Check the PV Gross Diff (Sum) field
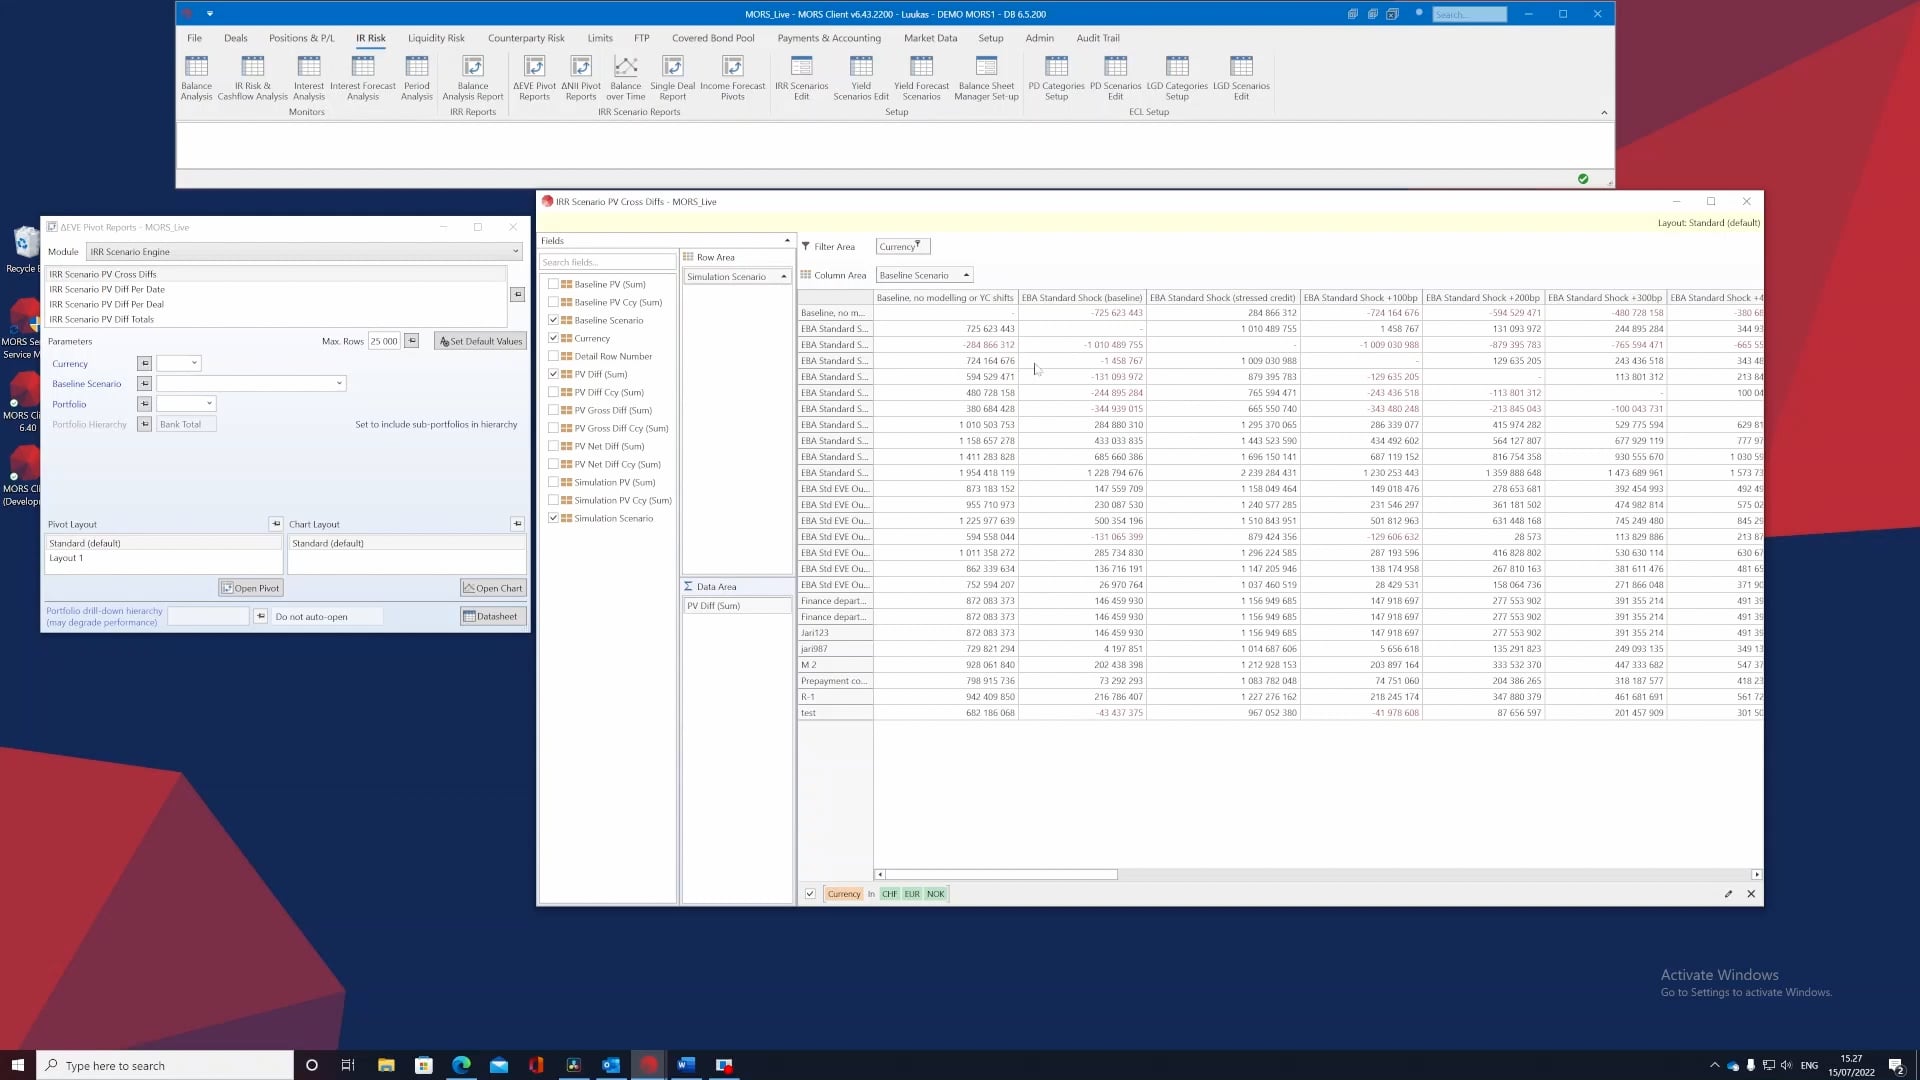This screenshot has height=1080, width=1920. [x=554, y=410]
